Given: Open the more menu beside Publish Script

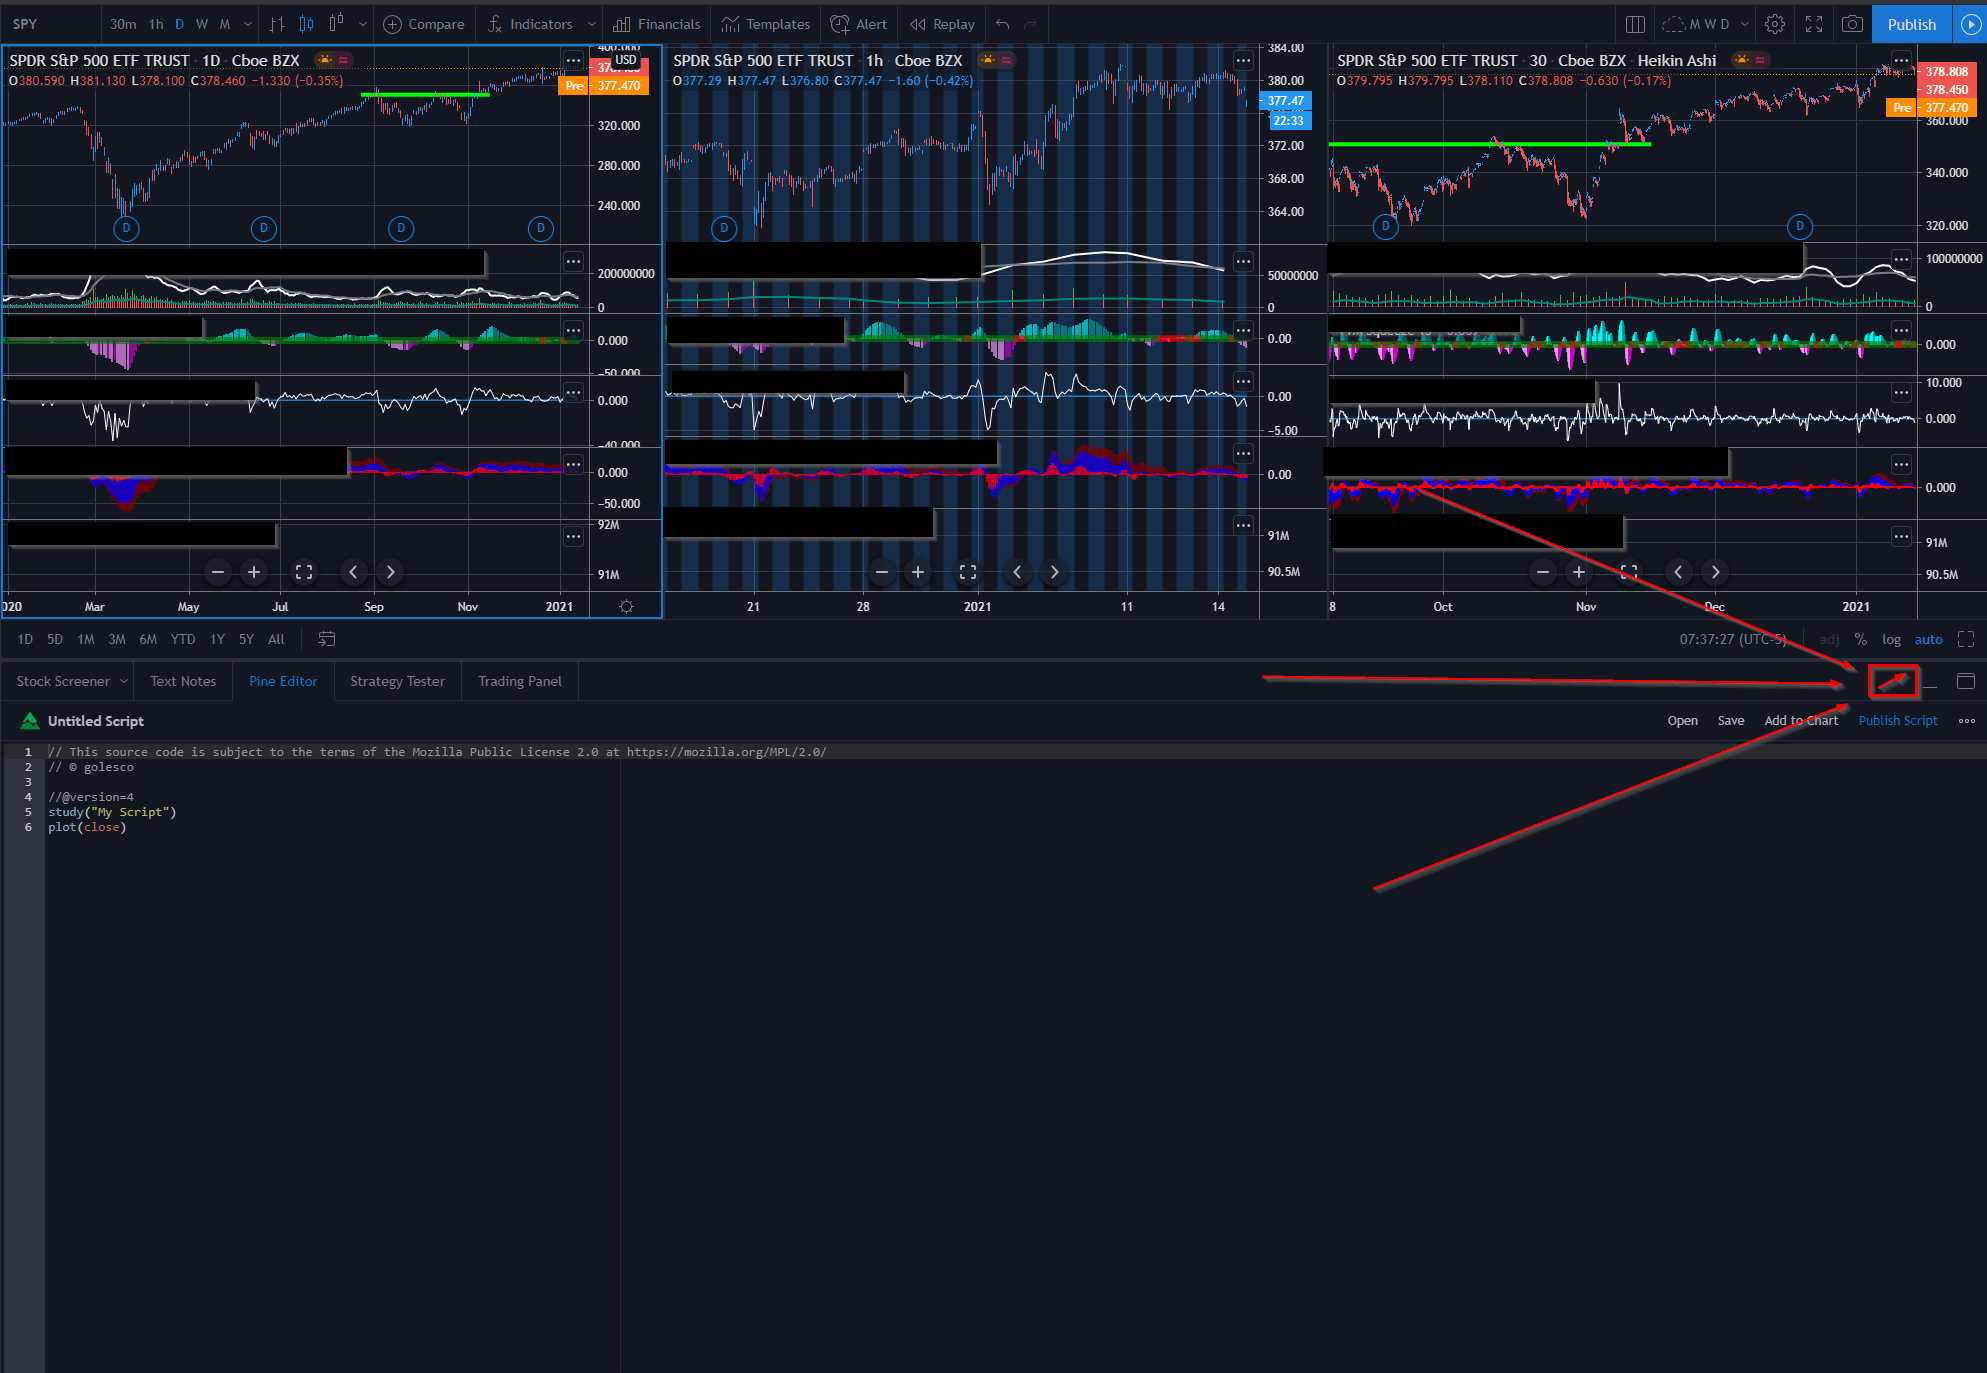Looking at the screenshot, I should [1967, 721].
